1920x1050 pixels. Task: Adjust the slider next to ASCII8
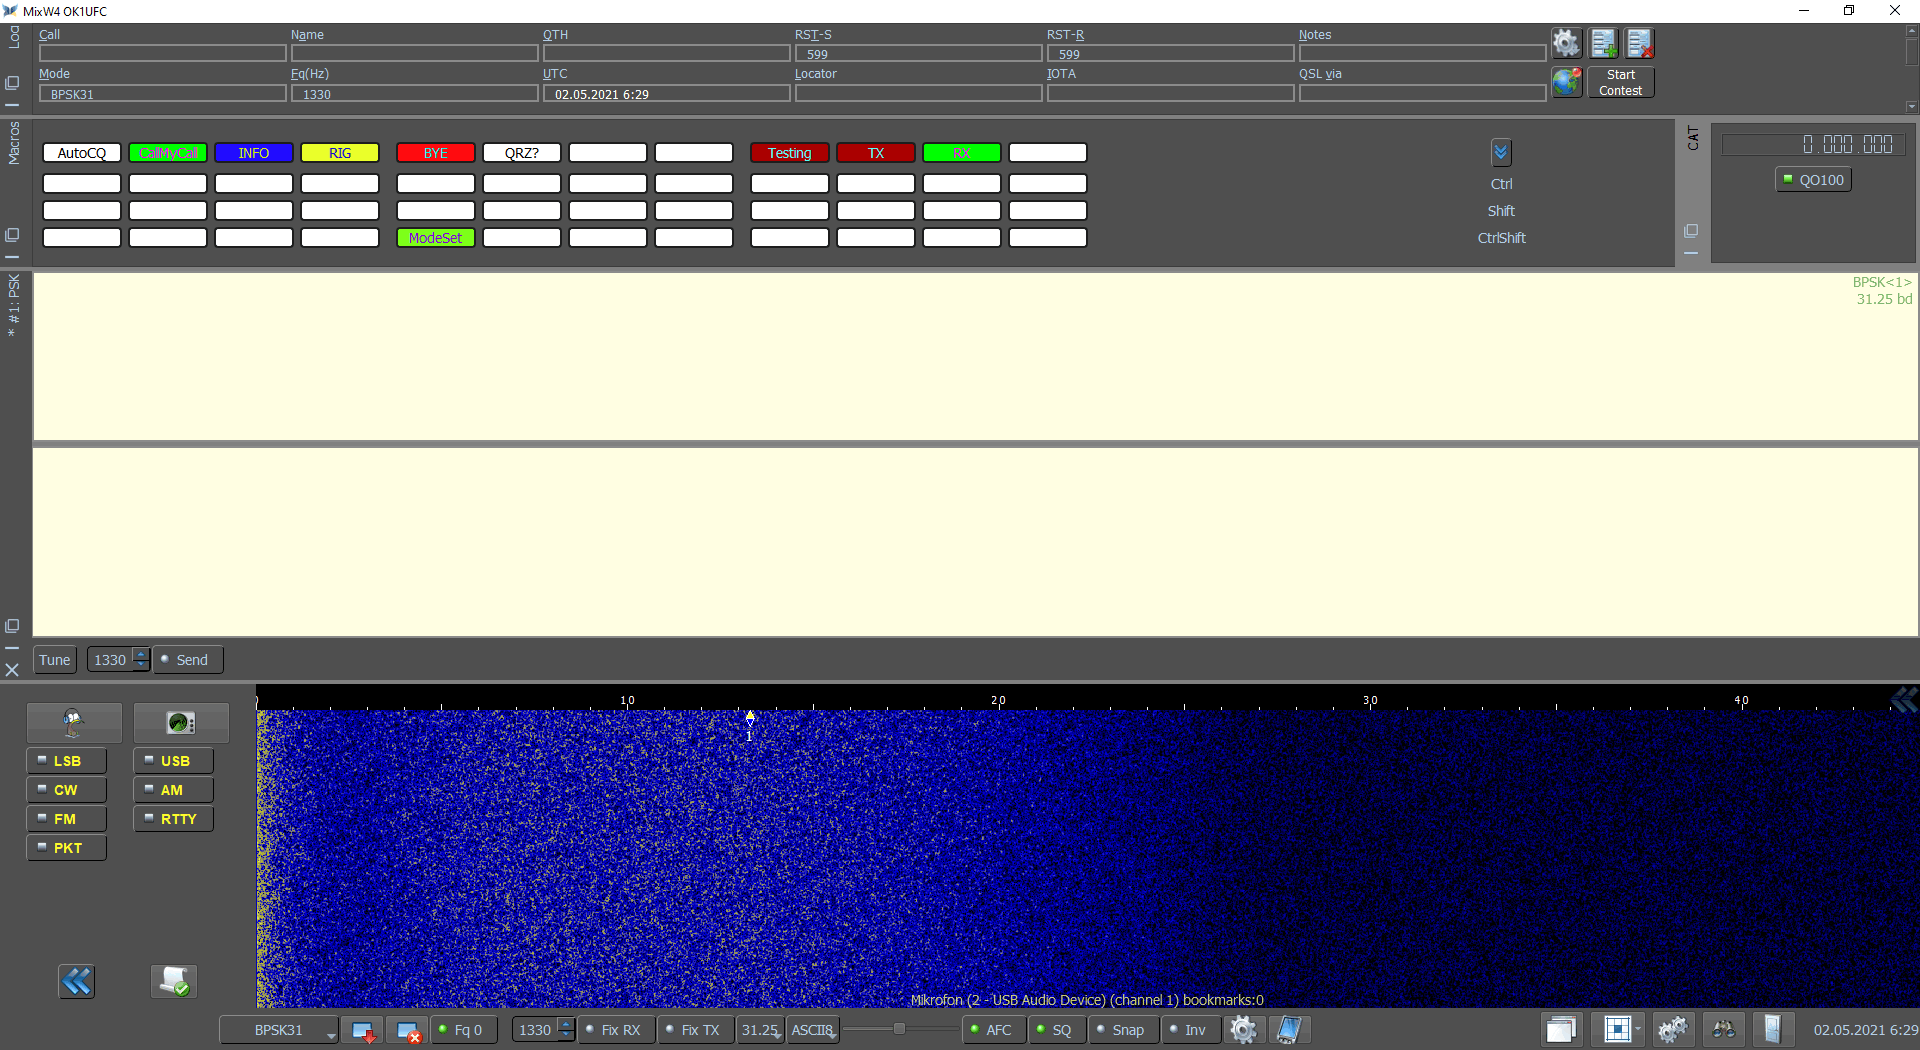click(899, 1029)
